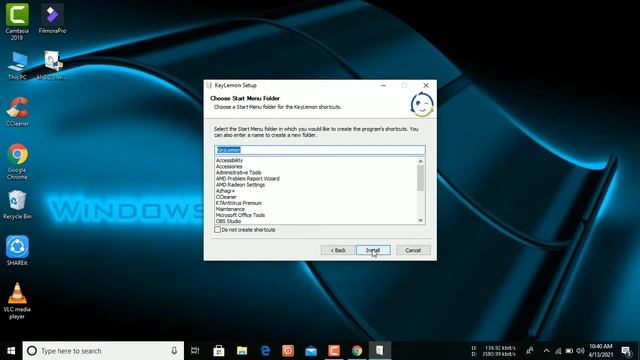
Task: Select AMD Problem Report Wizard folder
Action: (x=248, y=179)
